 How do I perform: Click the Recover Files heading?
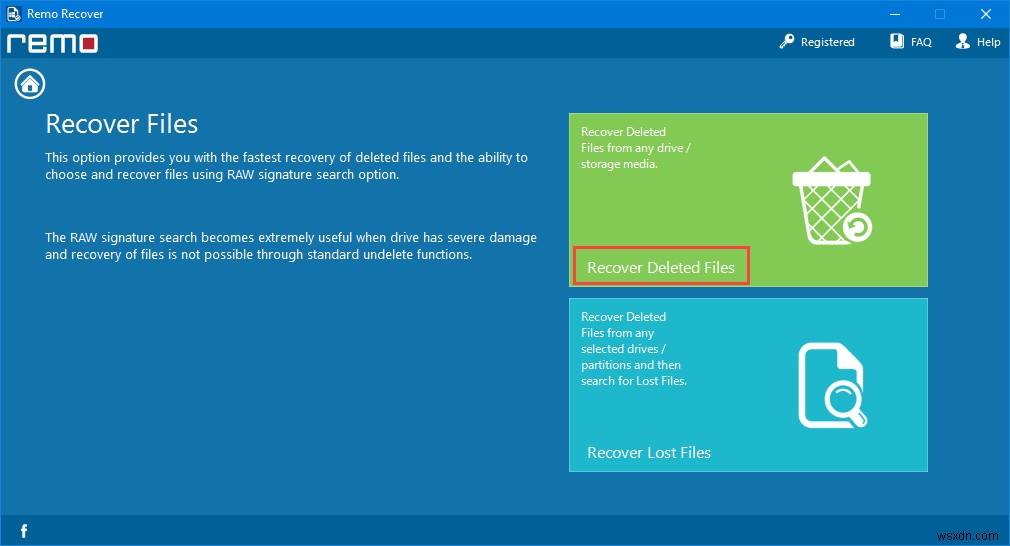pyautogui.click(x=122, y=124)
